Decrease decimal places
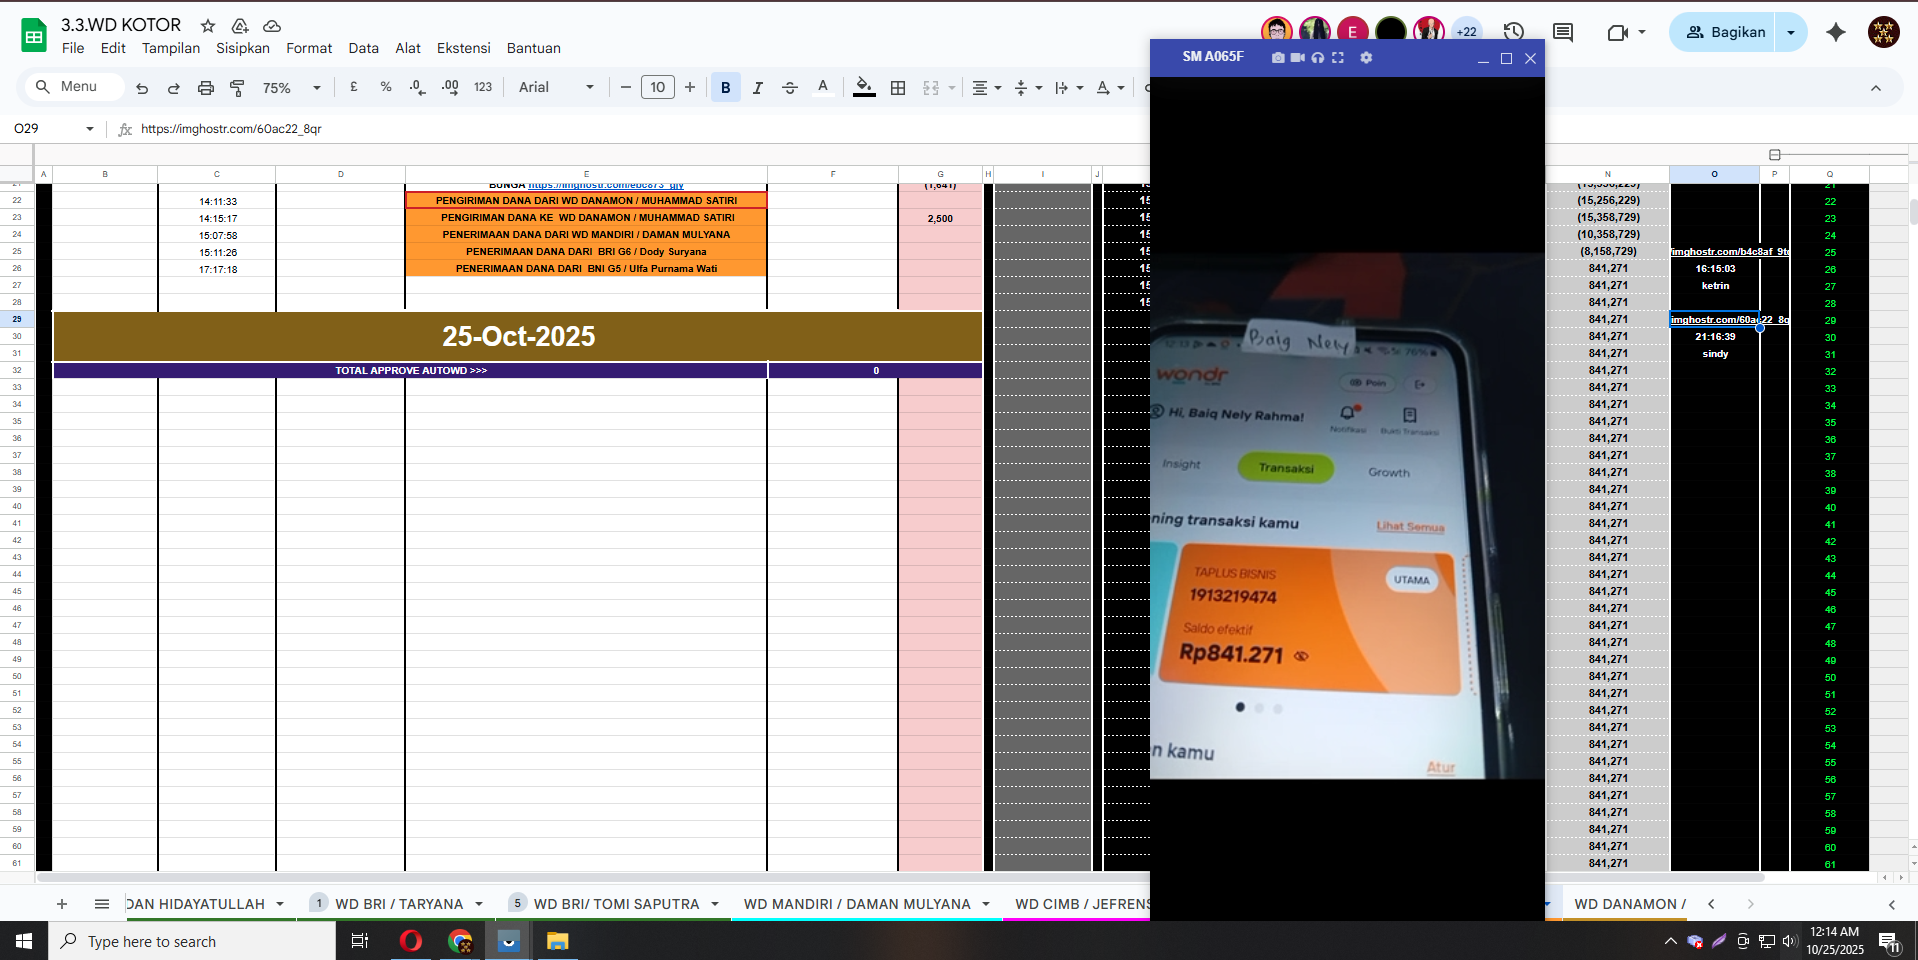 point(418,87)
